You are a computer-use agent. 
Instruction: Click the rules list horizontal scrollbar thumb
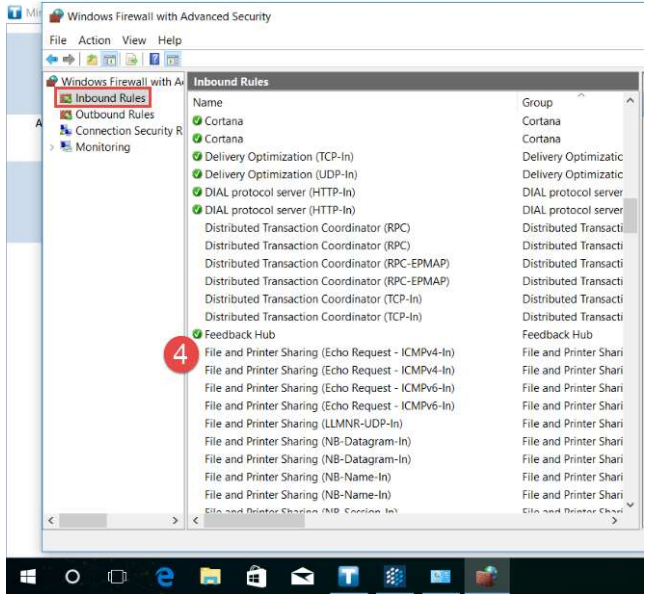pyautogui.click(x=254, y=521)
